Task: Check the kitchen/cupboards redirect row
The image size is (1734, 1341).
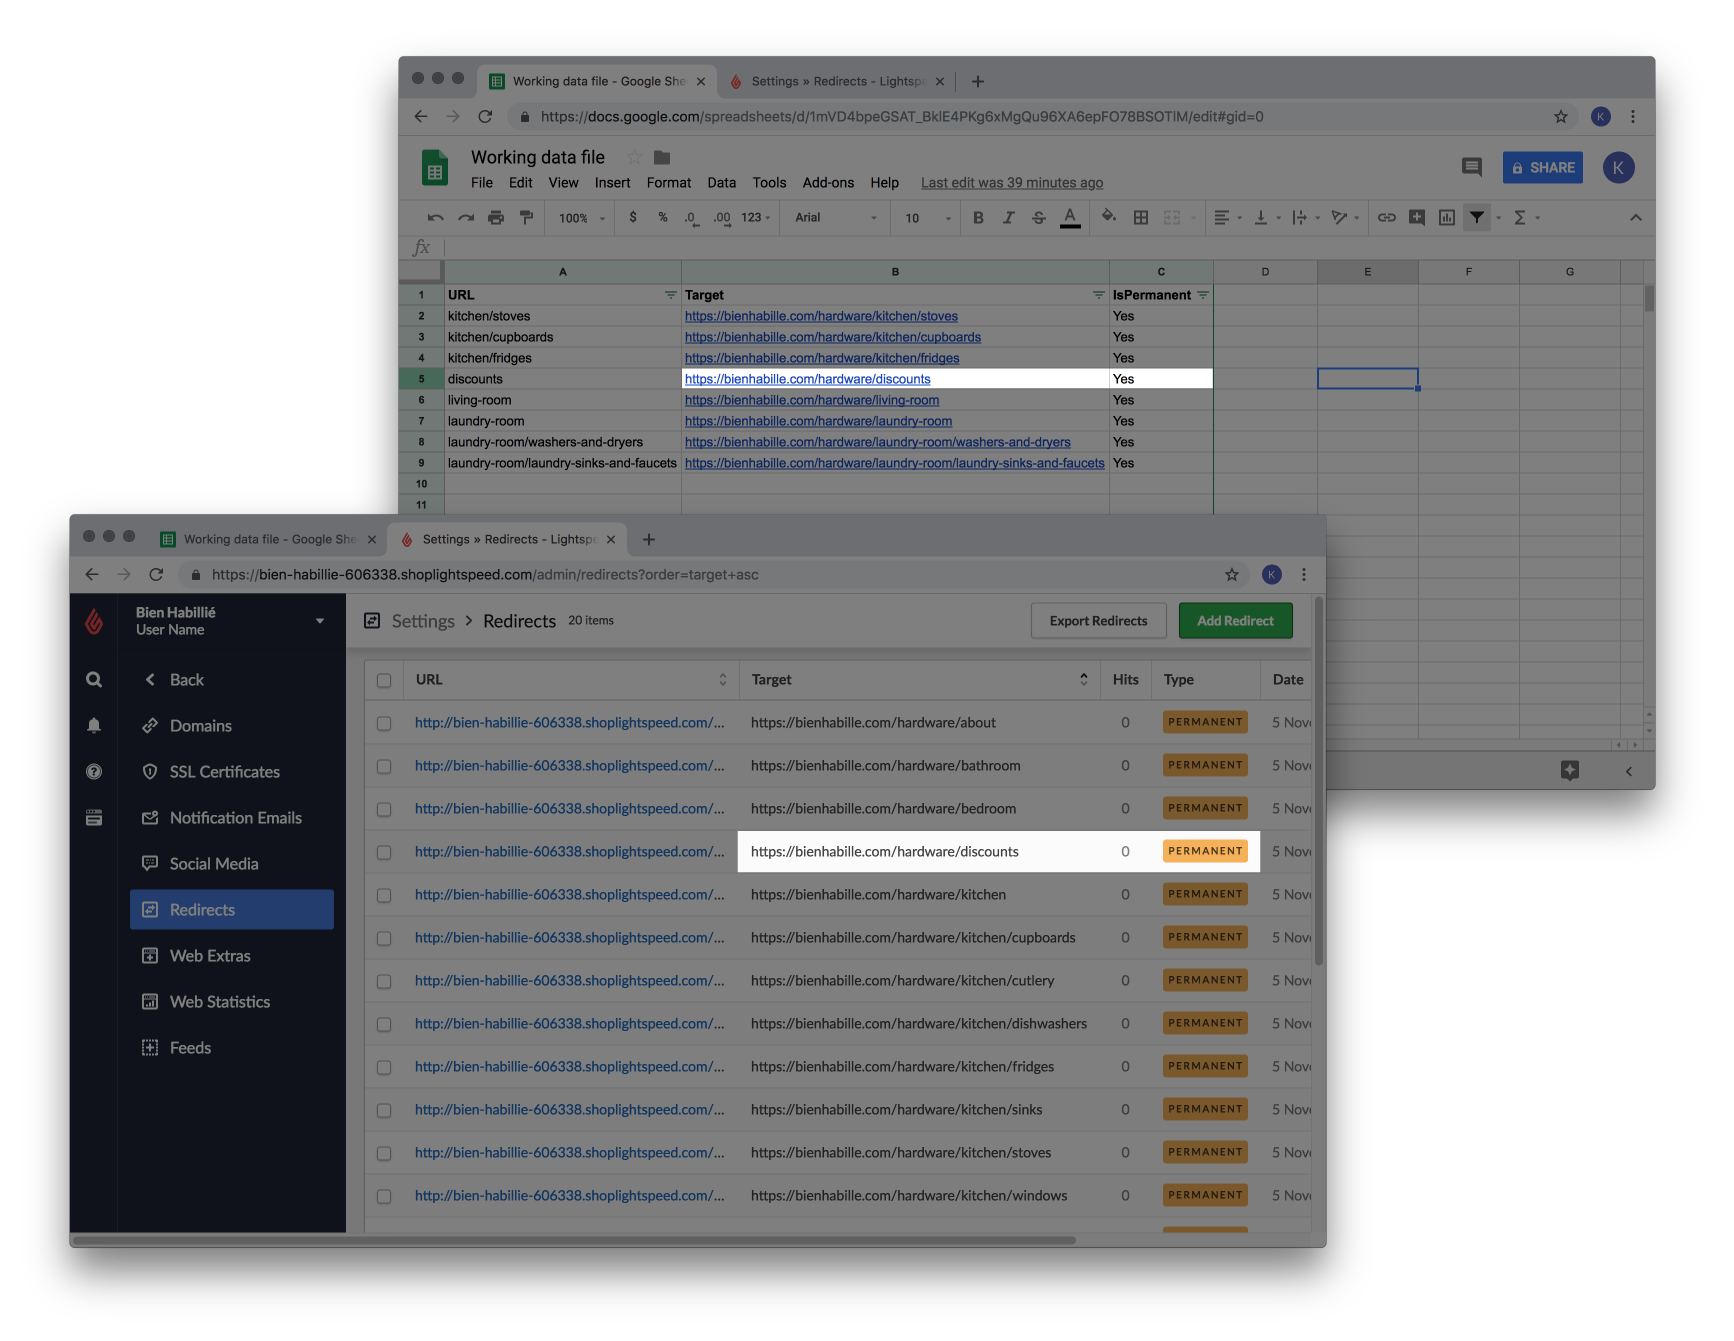Action: [384, 938]
